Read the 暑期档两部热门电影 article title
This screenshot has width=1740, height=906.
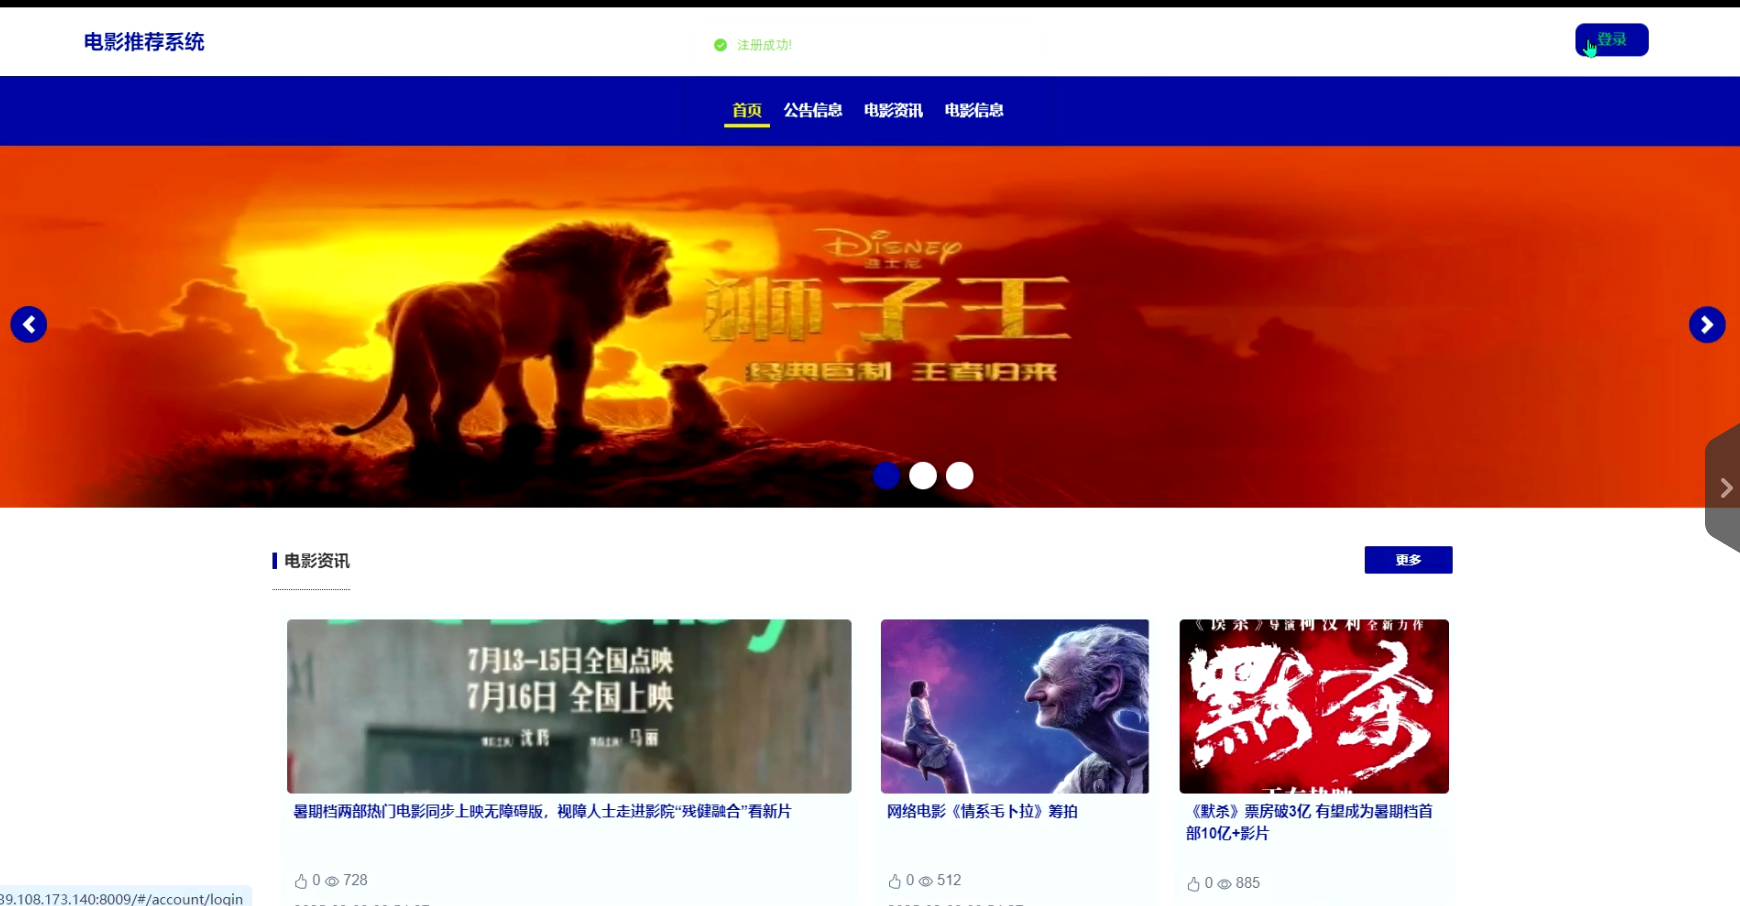[x=542, y=811]
